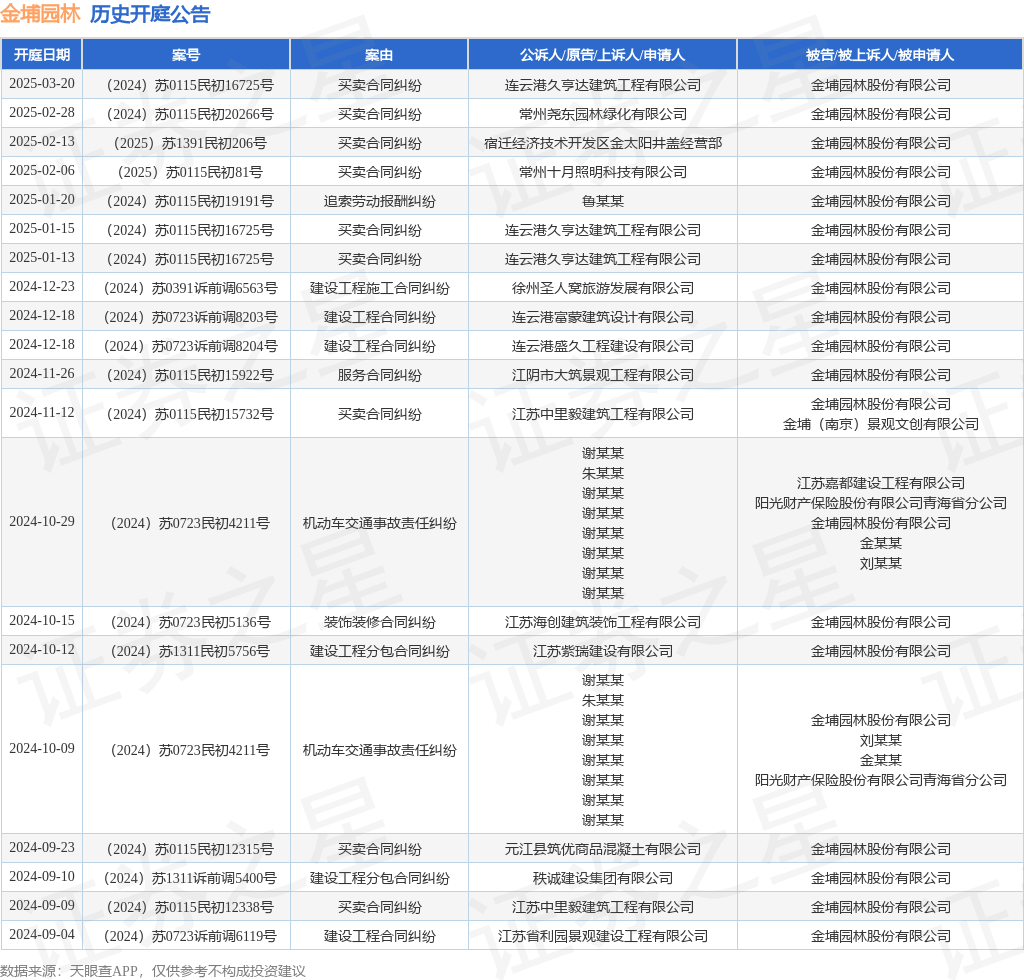Screen dimensions: 1024x980
Task: Select the 被告/被上诉人/被申请人 column header
Action: tap(880, 55)
